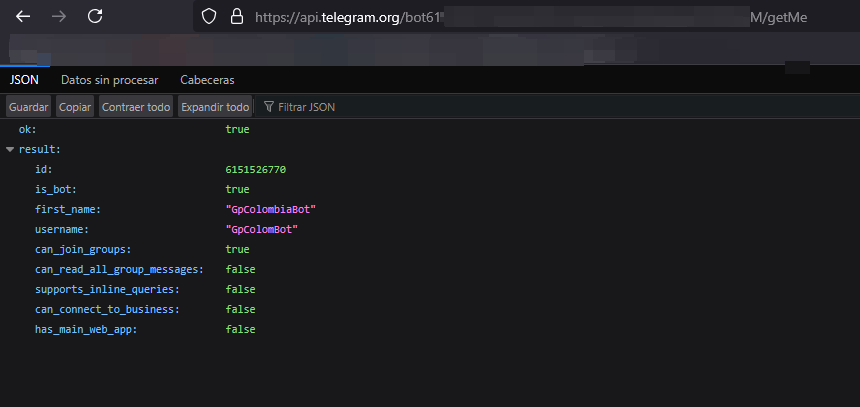
Task: Collapse the result node arrow
Action: [10, 149]
